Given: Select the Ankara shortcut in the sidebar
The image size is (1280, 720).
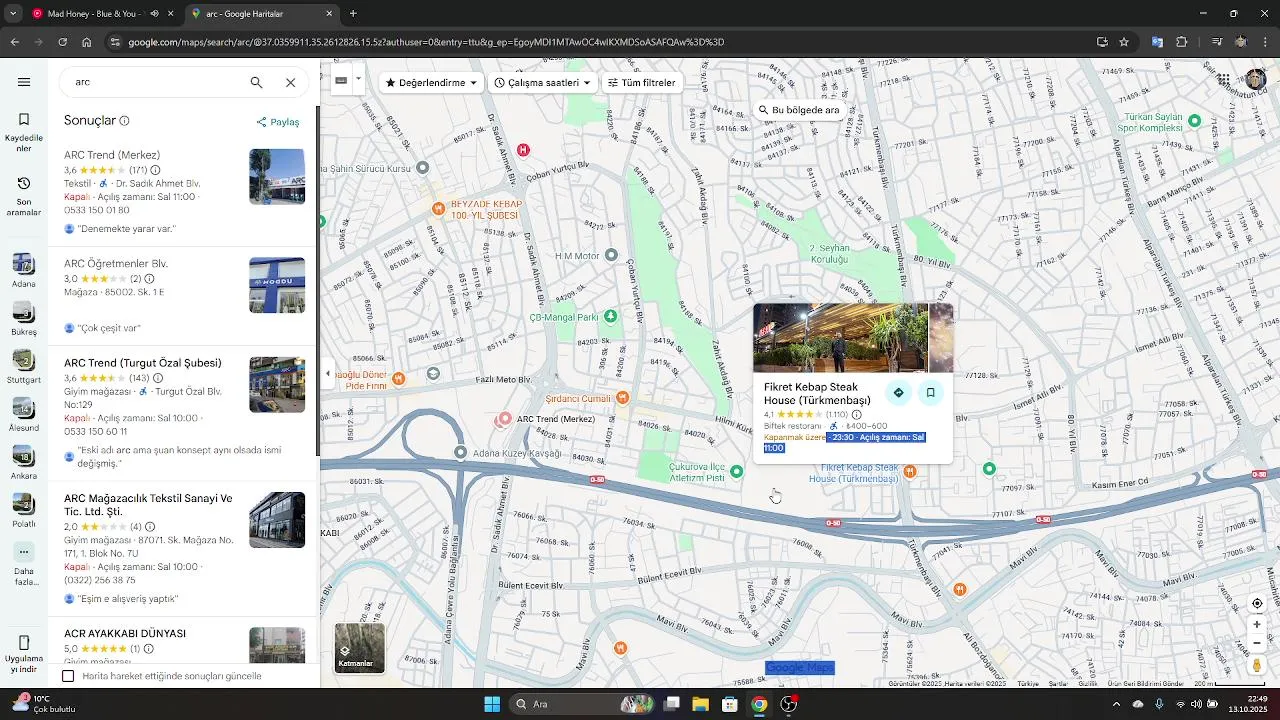Looking at the screenshot, I should tap(24, 463).
